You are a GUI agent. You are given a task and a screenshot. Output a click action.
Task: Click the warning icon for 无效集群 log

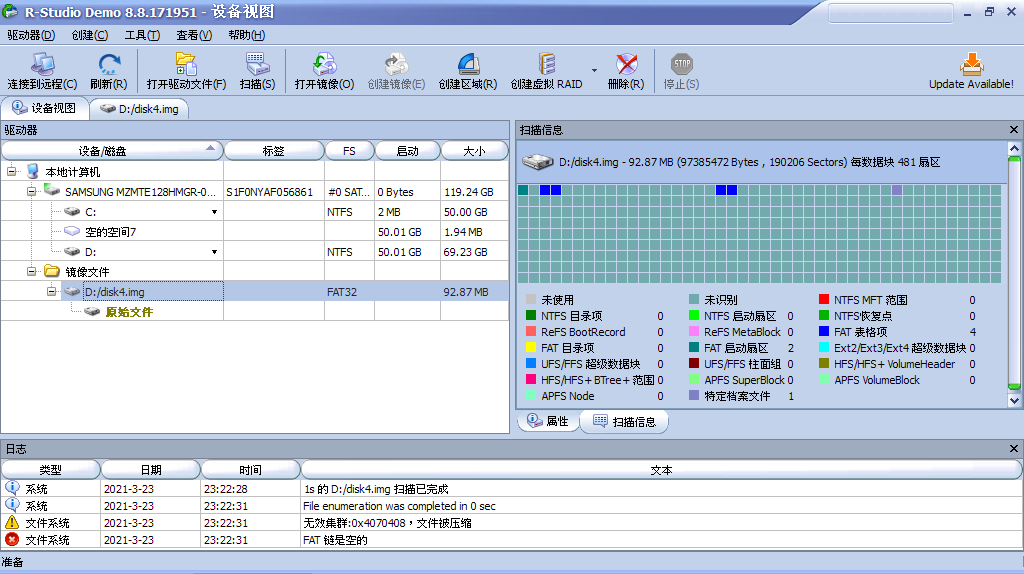pyautogui.click(x=12, y=522)
